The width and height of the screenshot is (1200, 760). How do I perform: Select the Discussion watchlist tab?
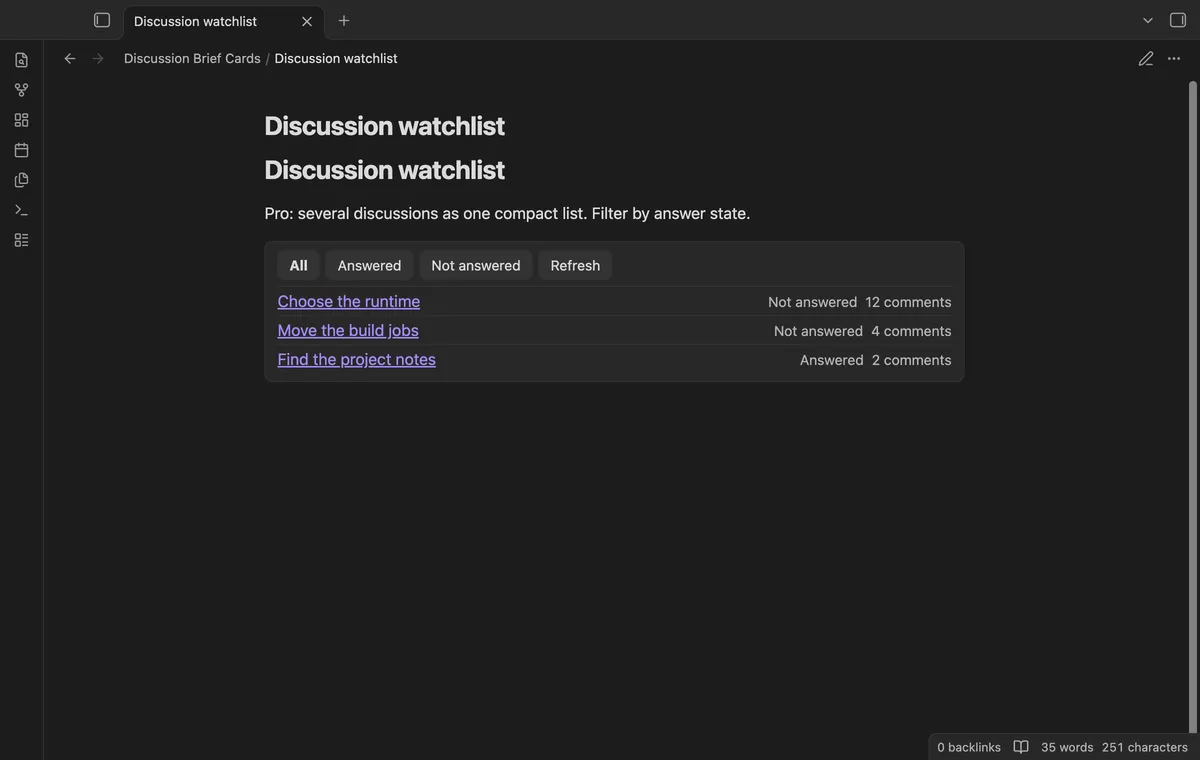224,22
